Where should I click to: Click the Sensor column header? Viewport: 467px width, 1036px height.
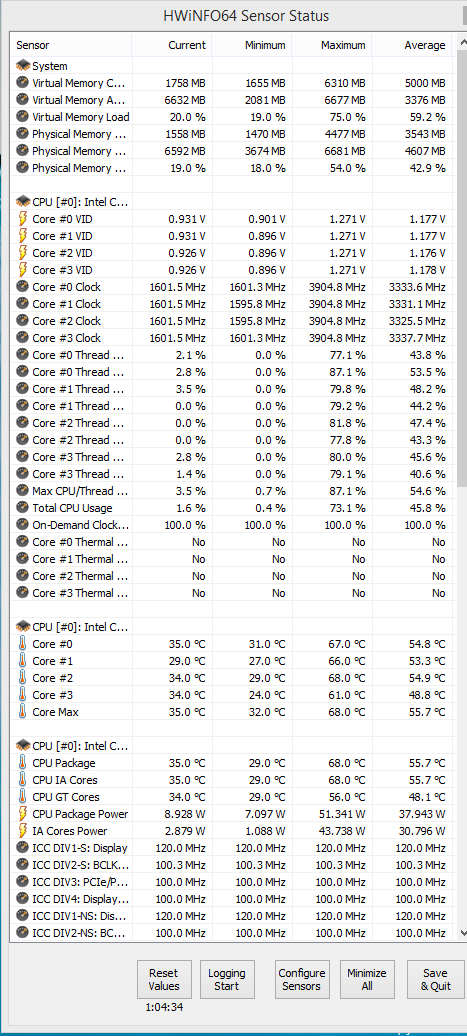[72, 45]
